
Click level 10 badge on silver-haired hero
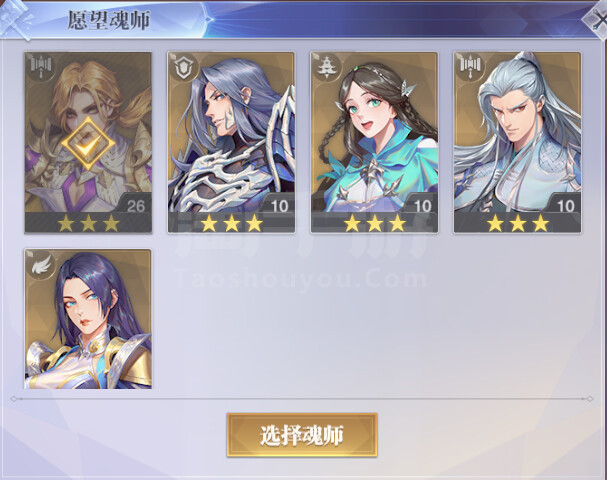(565, 206)
